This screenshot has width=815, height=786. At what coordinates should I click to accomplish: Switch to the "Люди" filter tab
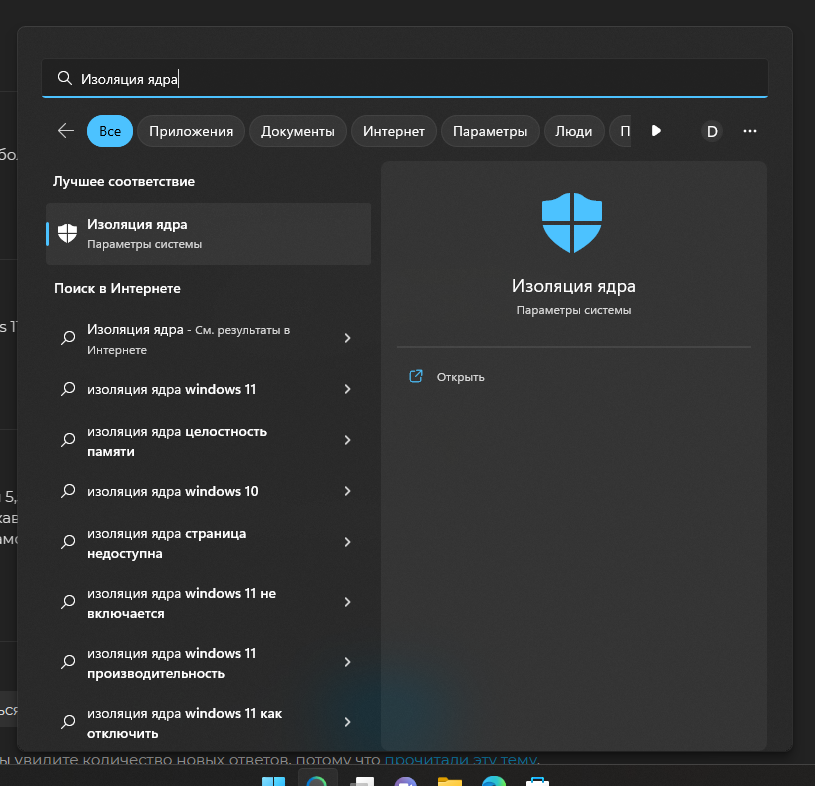pyautogui.click(x=573, y=131)
